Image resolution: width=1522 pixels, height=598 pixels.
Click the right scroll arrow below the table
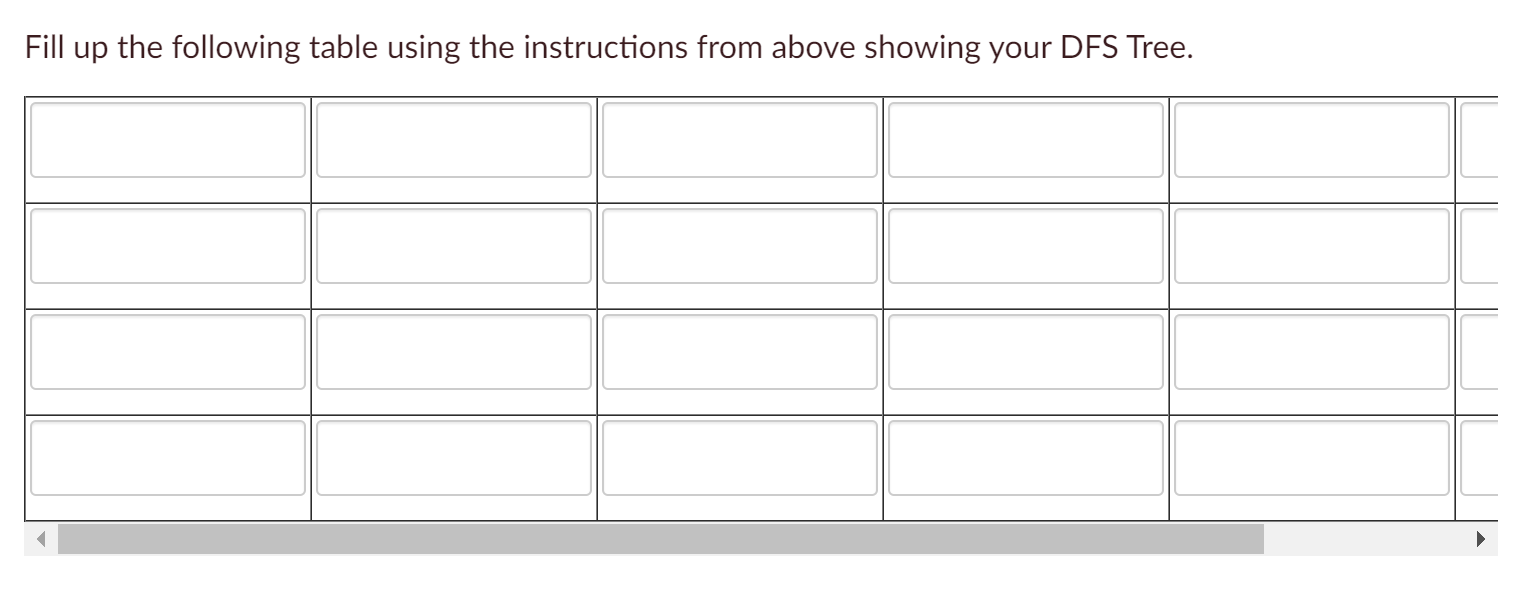point(1481,539)
